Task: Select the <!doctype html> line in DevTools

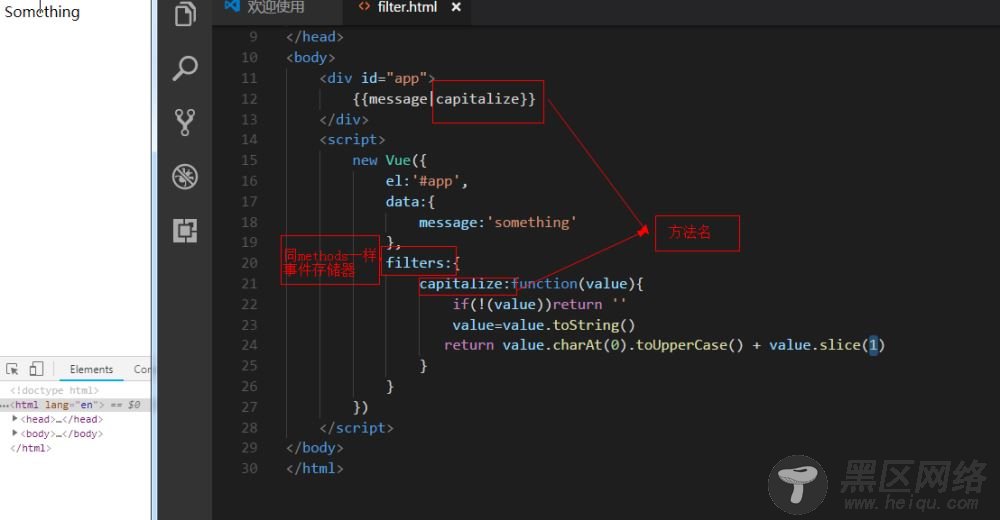Action: pyautogui.click(x=54, y=390)
